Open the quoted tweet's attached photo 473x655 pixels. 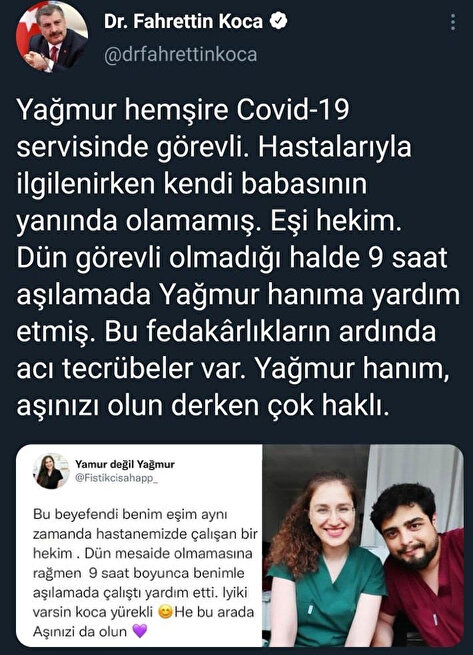point(363,546)
